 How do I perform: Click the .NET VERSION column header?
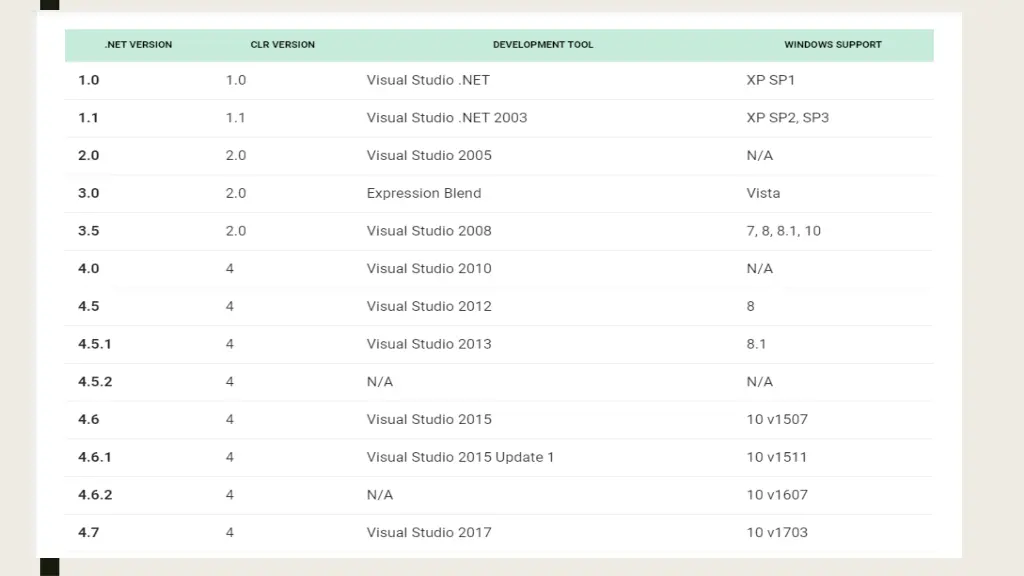pos(138,44)
